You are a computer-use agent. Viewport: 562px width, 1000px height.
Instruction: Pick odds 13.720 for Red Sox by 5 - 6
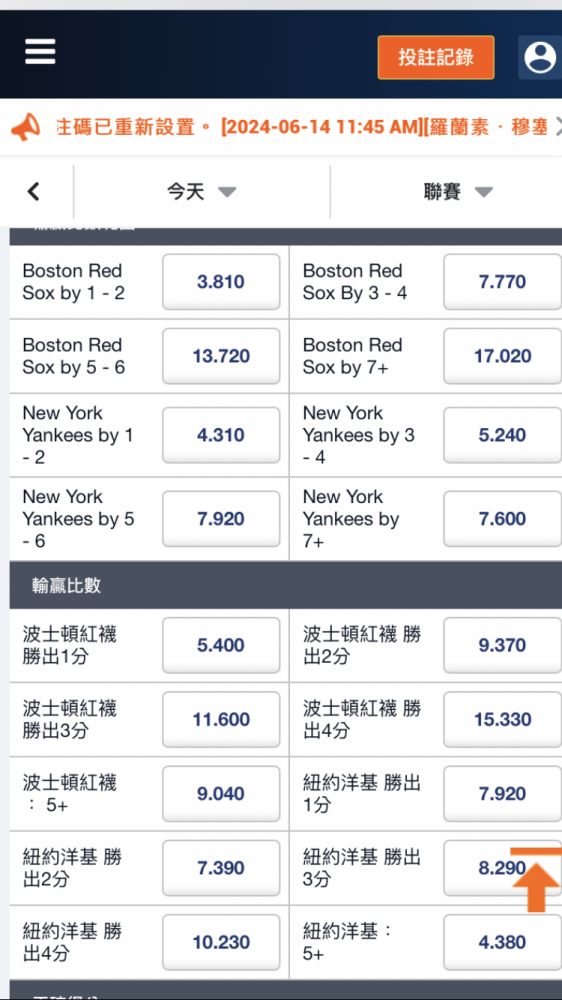tap(221, 356)
